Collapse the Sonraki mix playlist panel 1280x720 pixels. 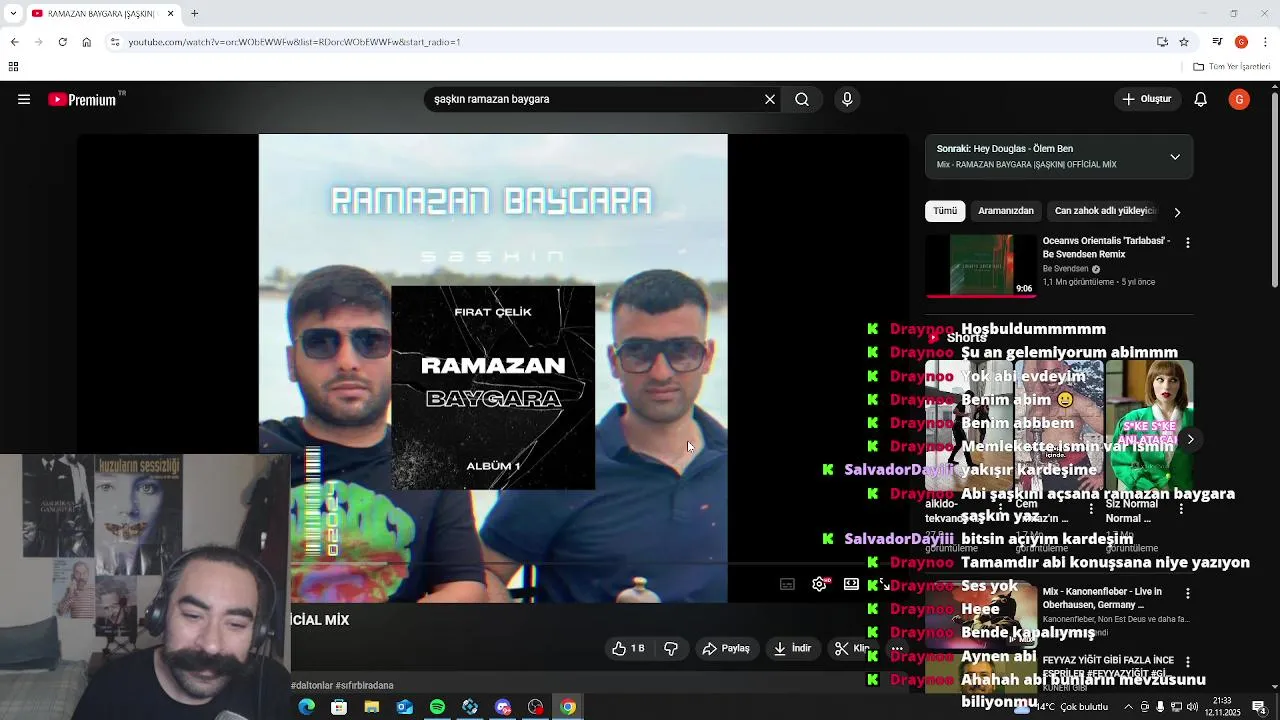[1175, 157]
